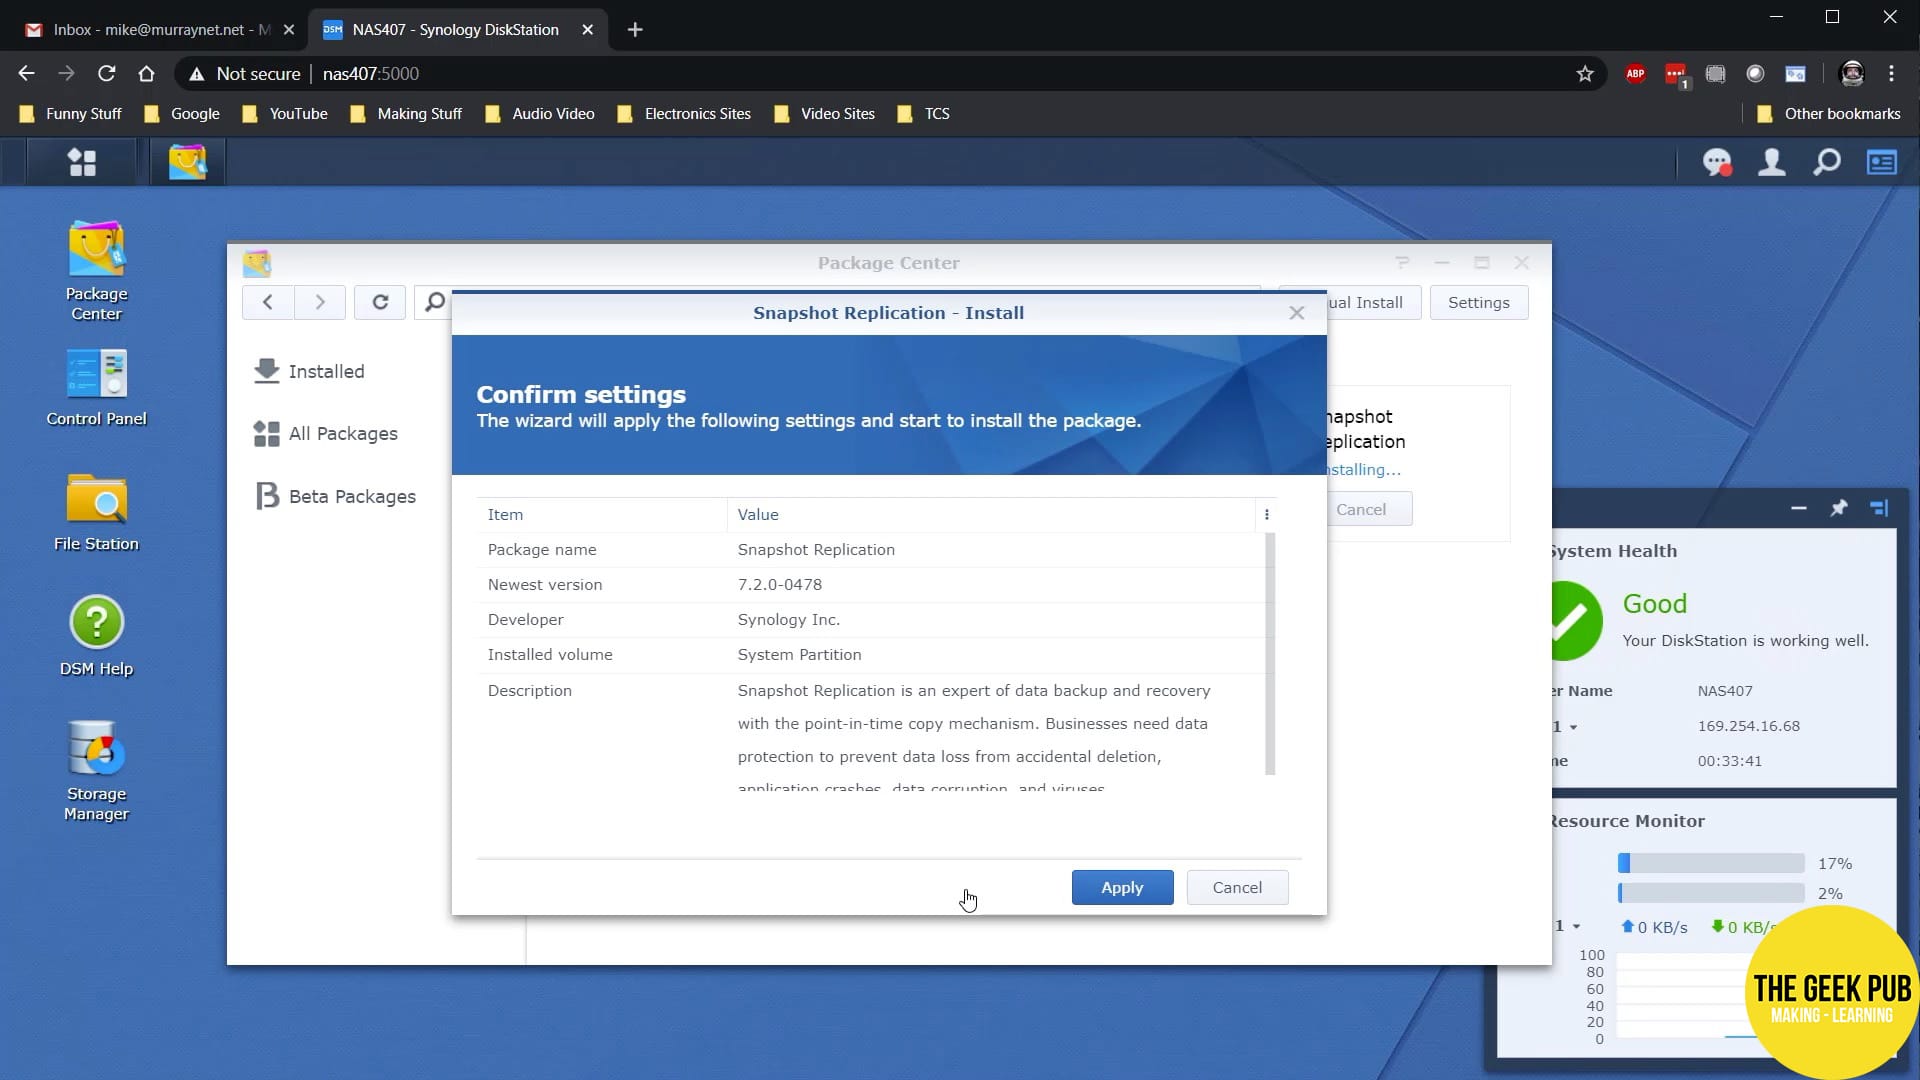1920x1080 pixels.
Task: Open the DSM Main Menu grid icon
Action: click(x=82, y=162)
